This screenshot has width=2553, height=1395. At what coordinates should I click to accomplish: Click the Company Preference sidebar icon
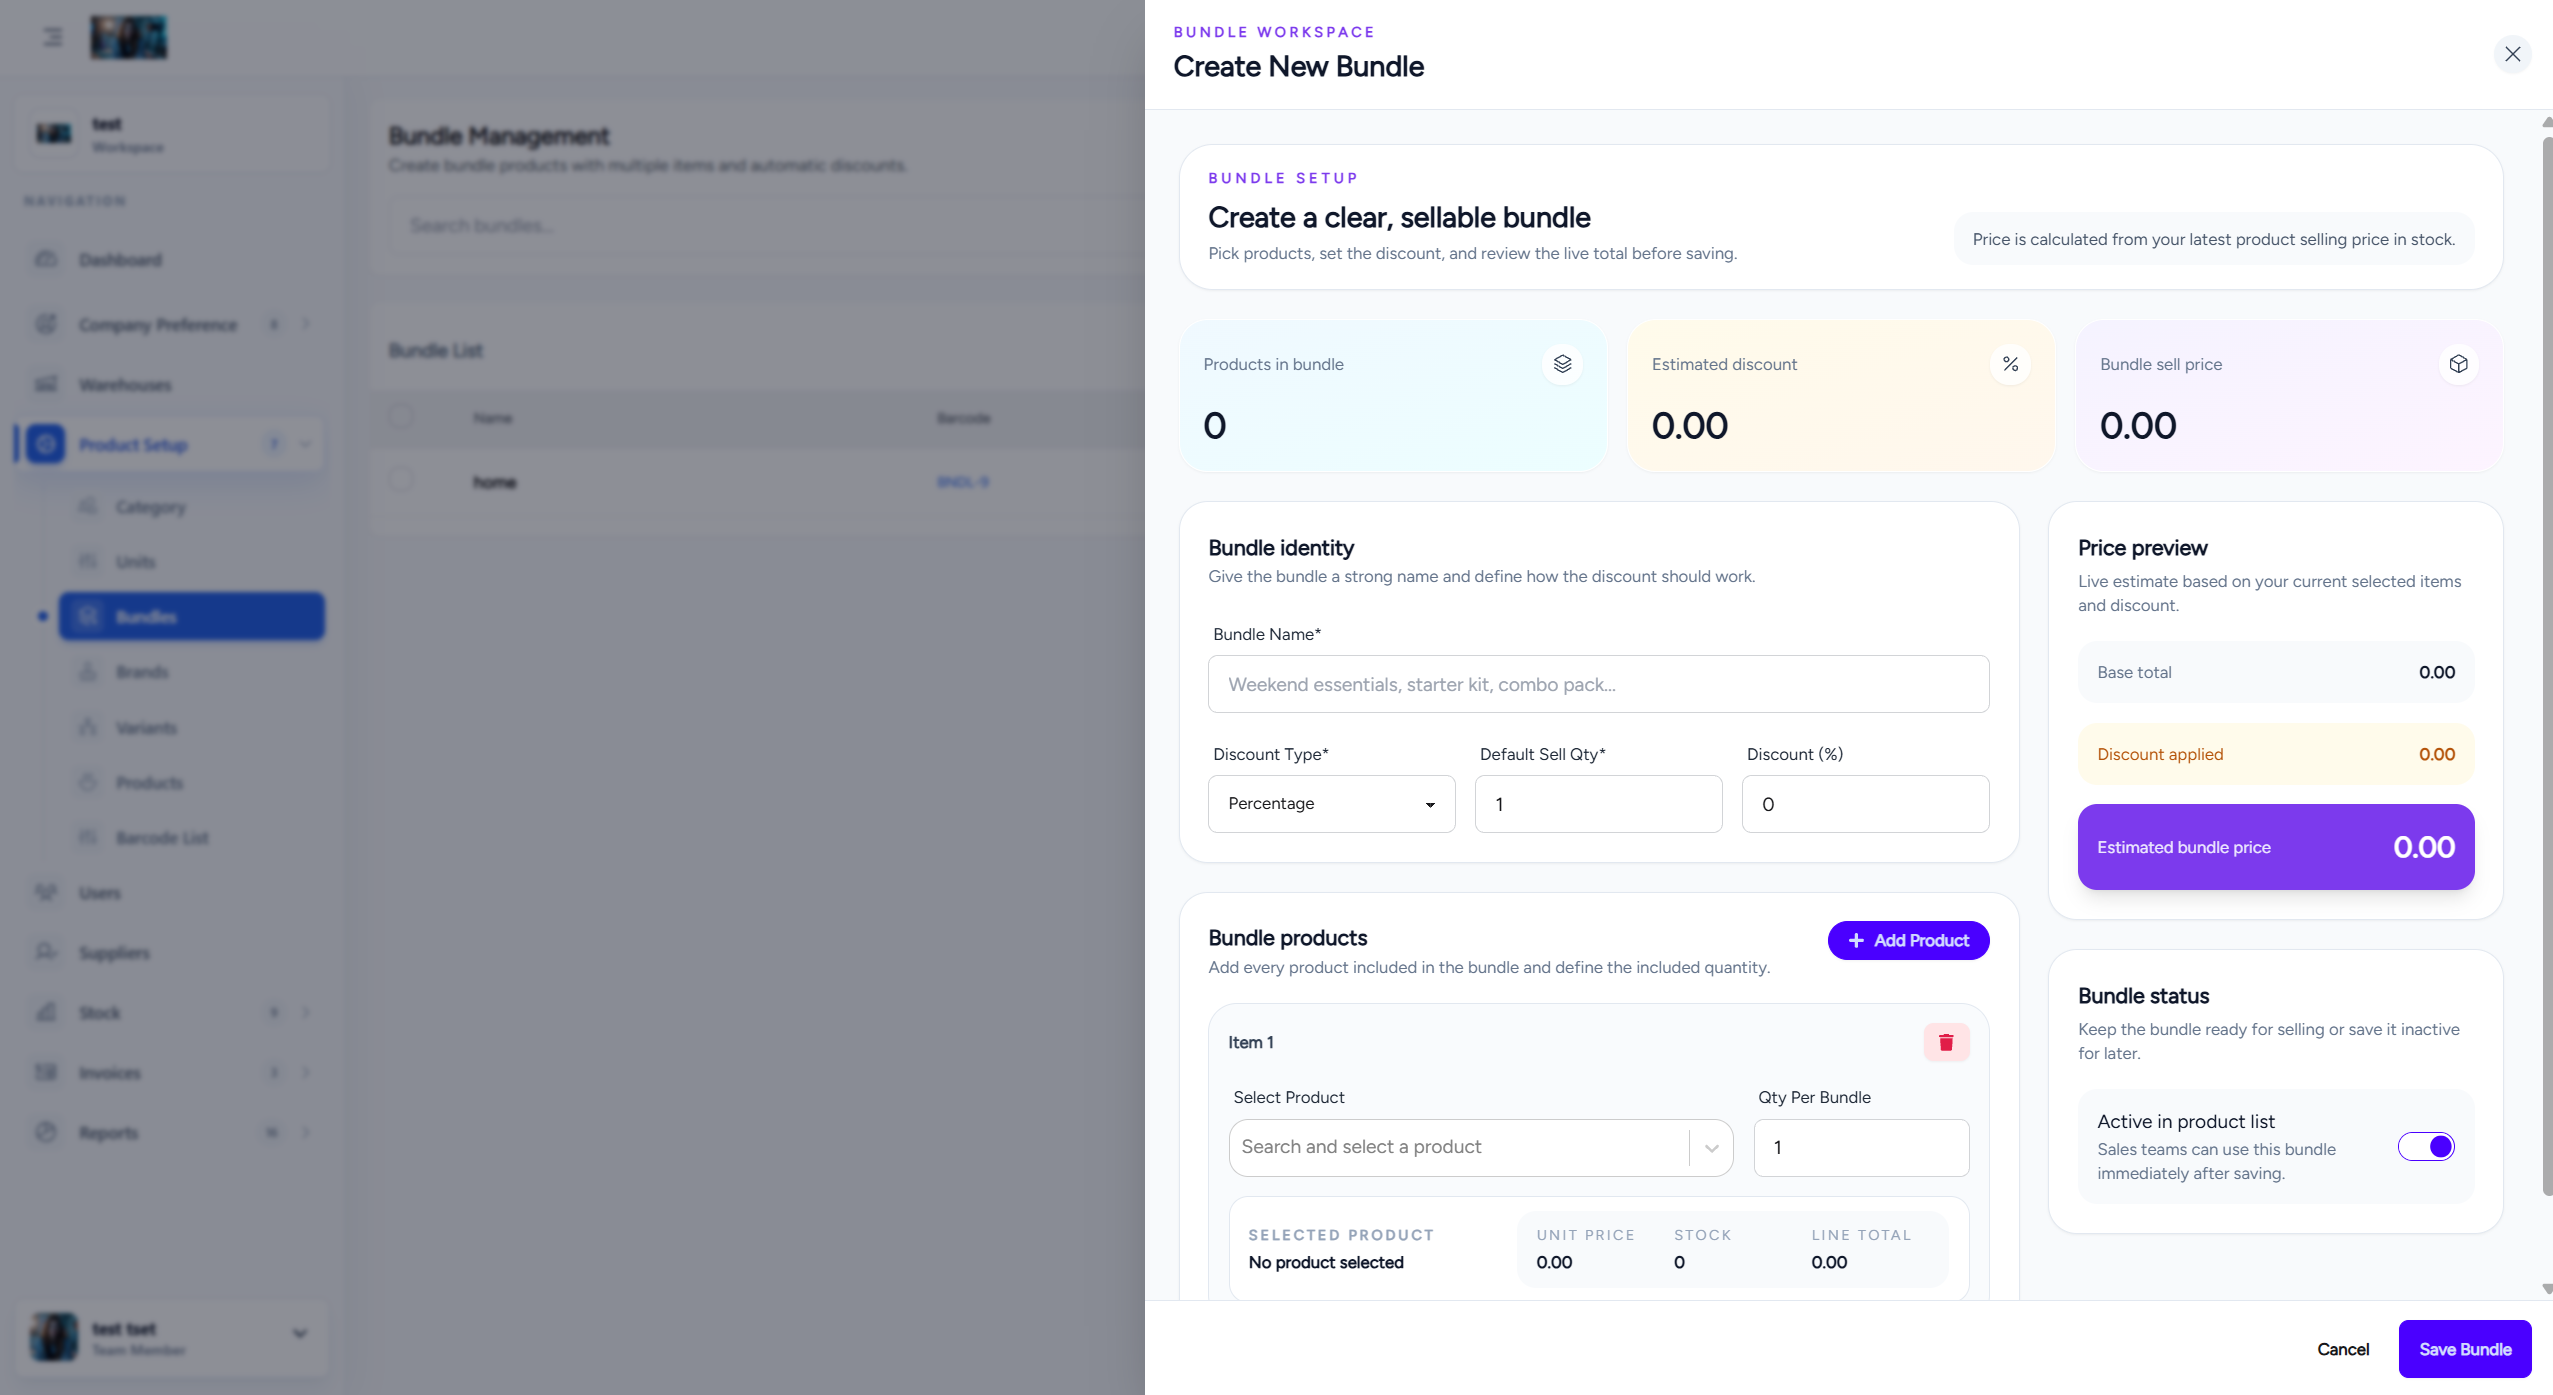(46, 324)
